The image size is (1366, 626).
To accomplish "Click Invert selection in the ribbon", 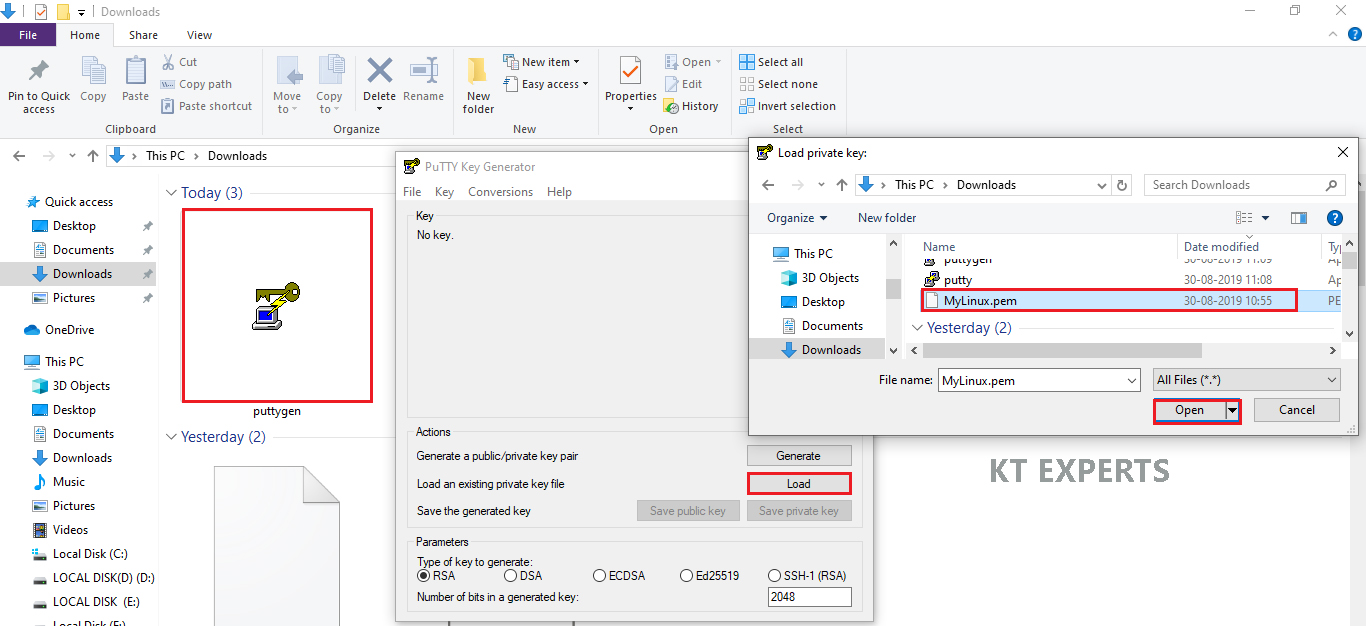I will (787, 106).
